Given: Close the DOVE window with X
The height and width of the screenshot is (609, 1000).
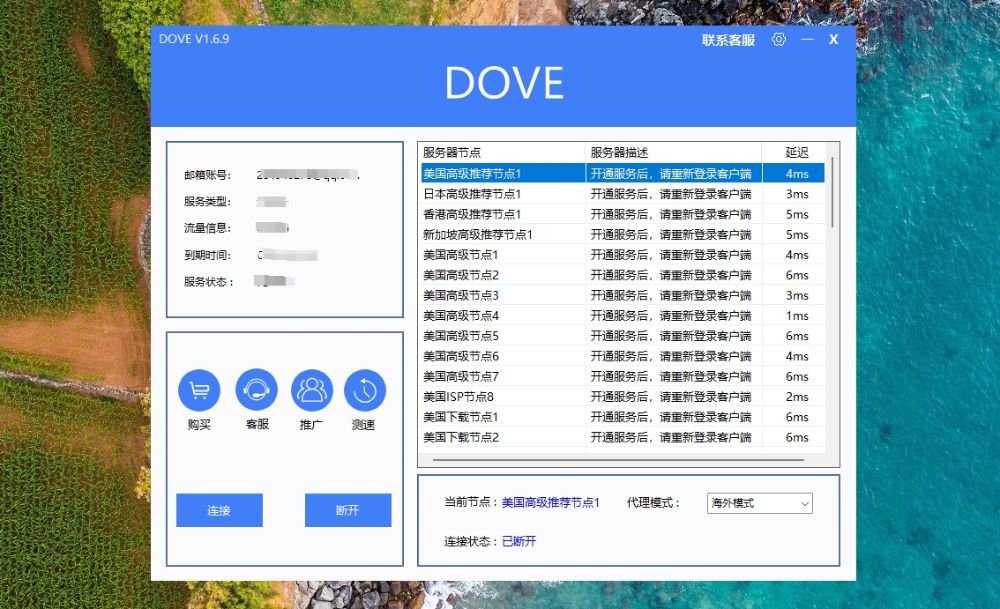Looking at the screenshot, I should tap(834, 40).
